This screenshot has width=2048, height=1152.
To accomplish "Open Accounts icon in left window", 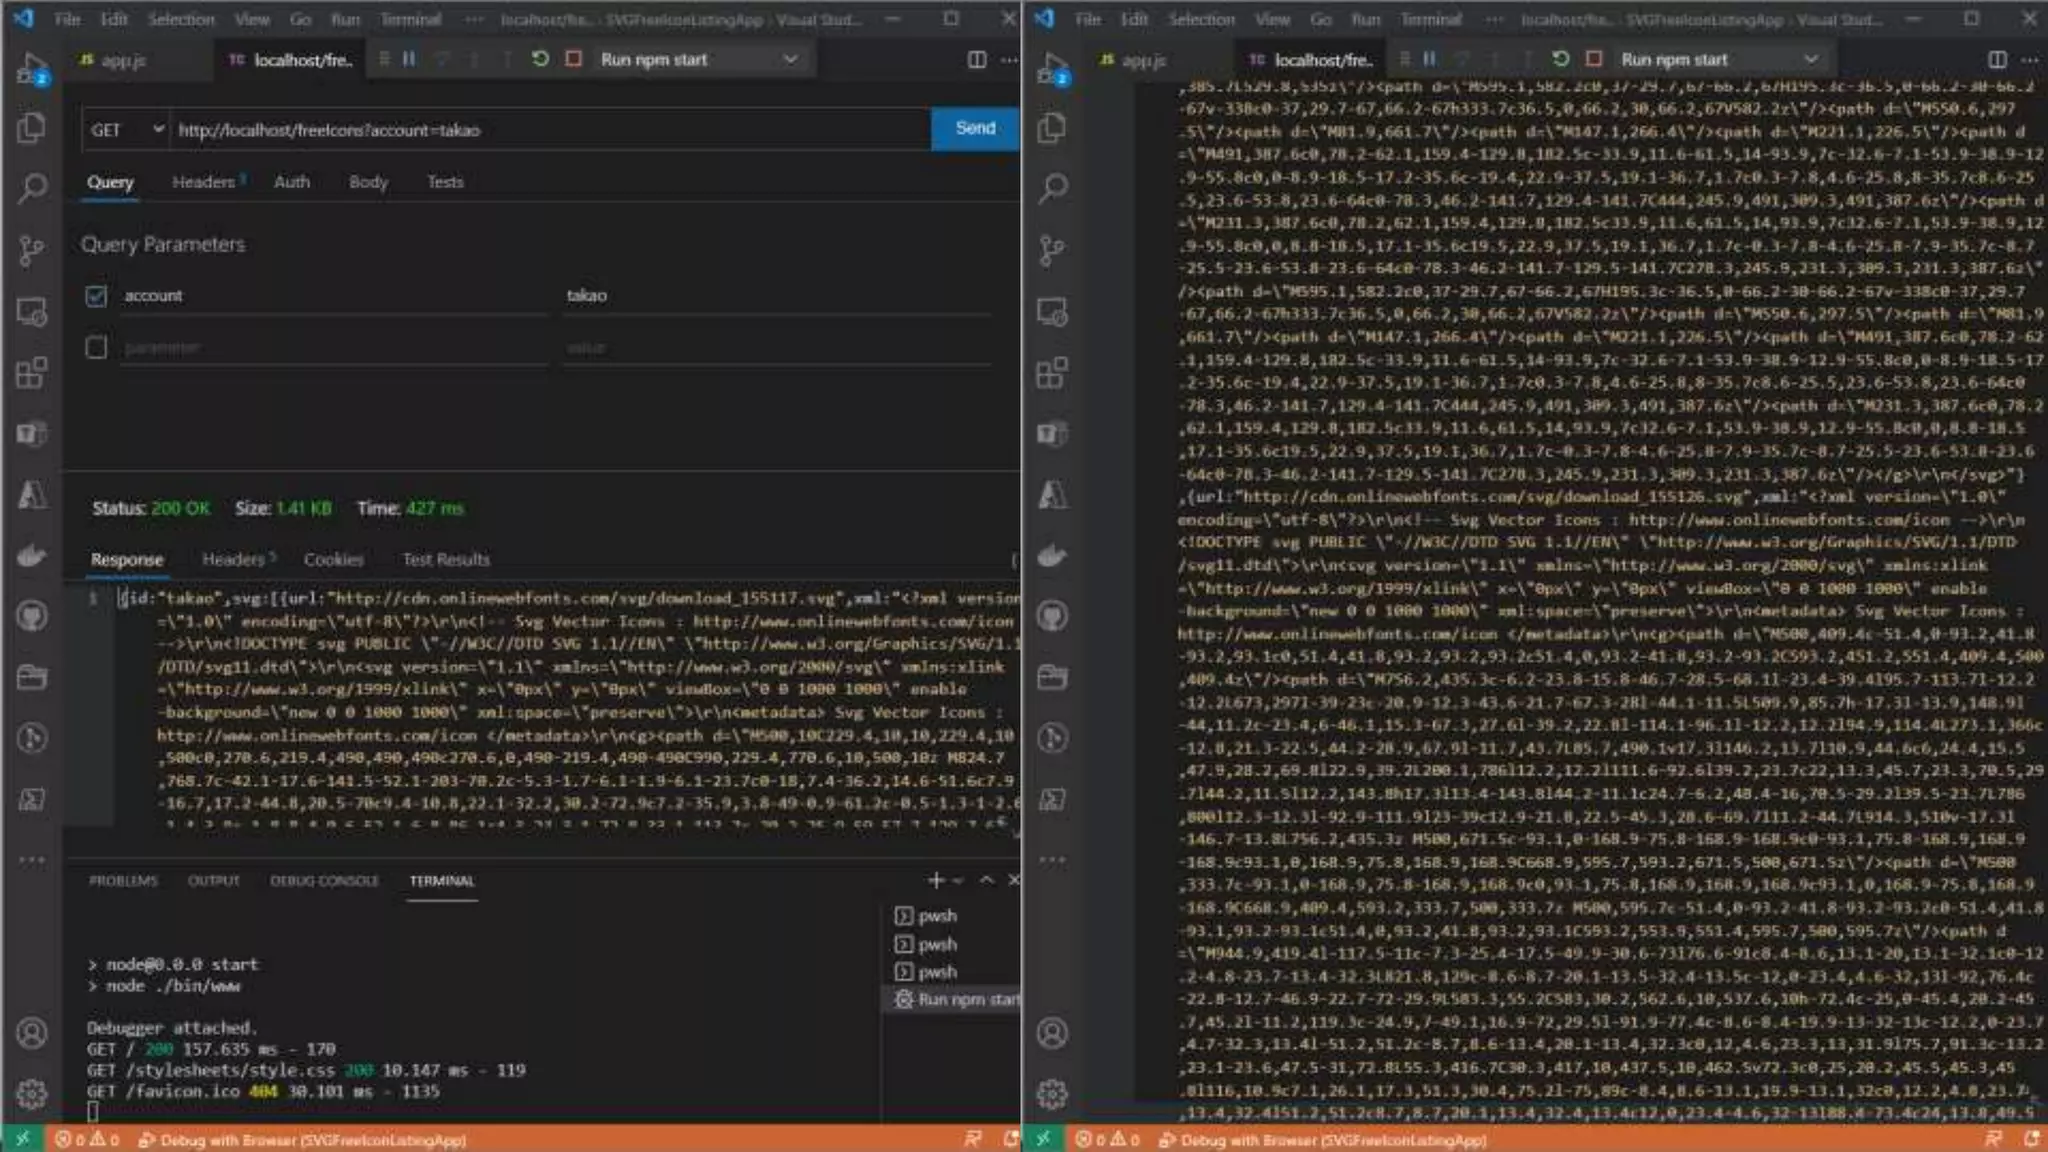I will [32, 1033].
